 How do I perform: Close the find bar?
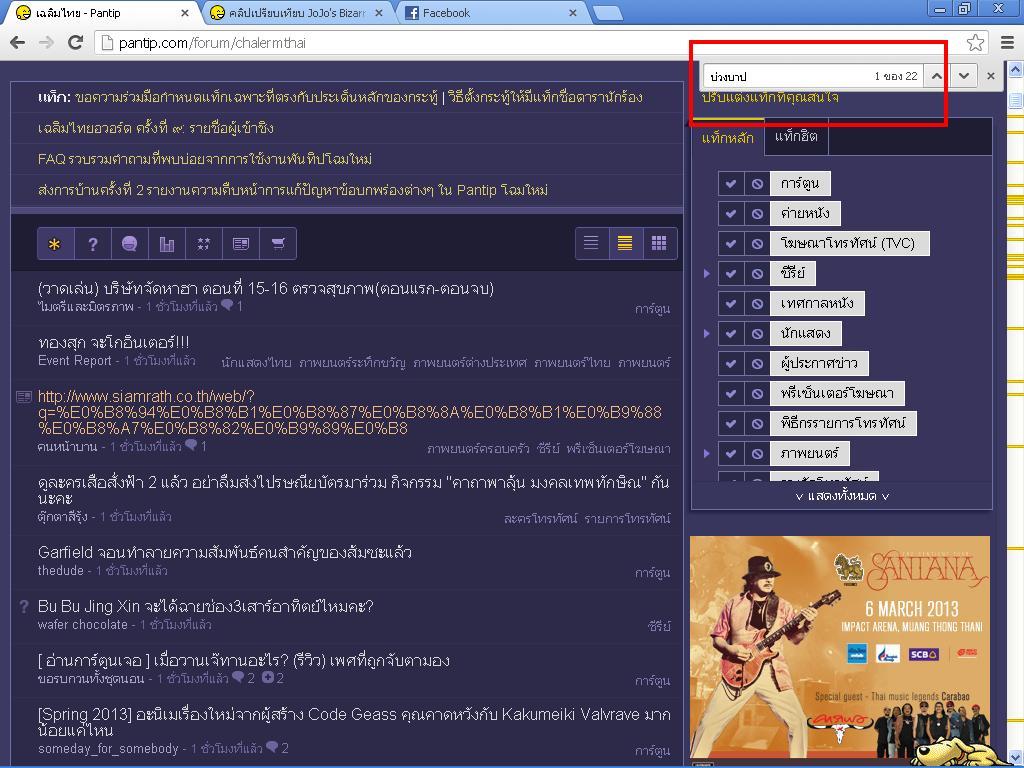click(991, 76)
